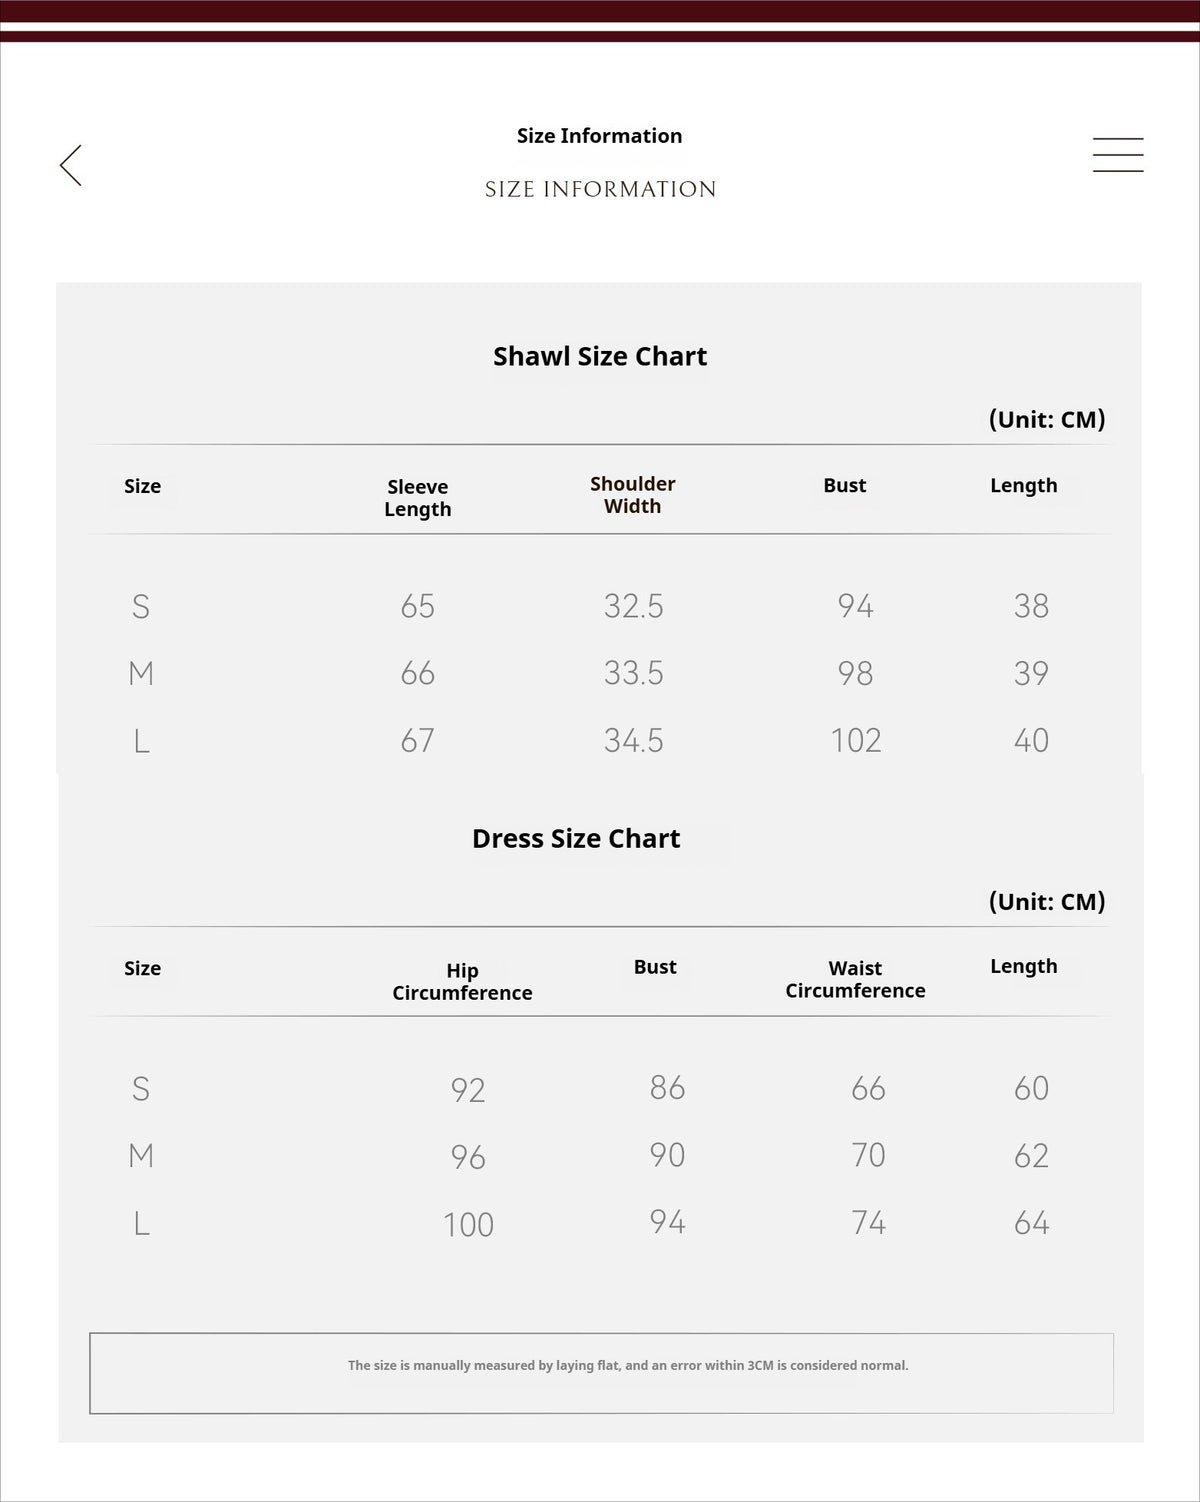Click dress Waist Circumference column header
1200x1502 pixels.
pyautogui.click(x=855, y=980)
